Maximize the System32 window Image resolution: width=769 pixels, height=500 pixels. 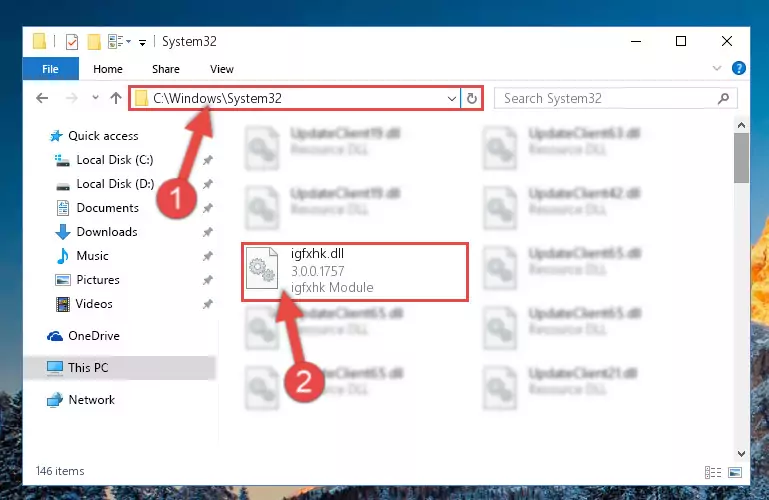[681, 42]
